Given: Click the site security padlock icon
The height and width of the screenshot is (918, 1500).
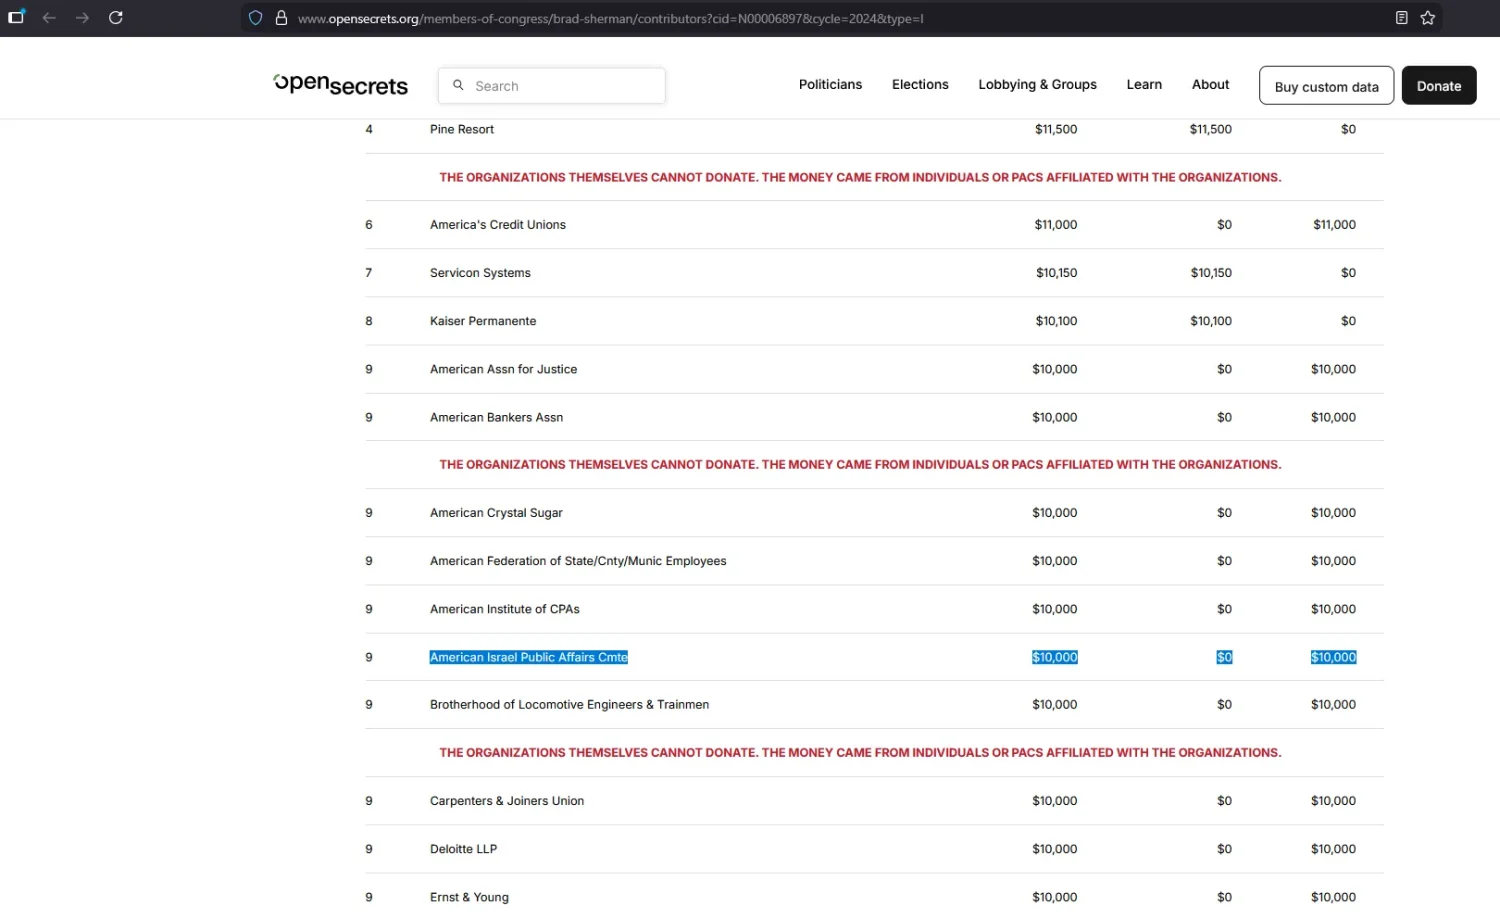Looking at the screenshot, I should coord(282,18).
